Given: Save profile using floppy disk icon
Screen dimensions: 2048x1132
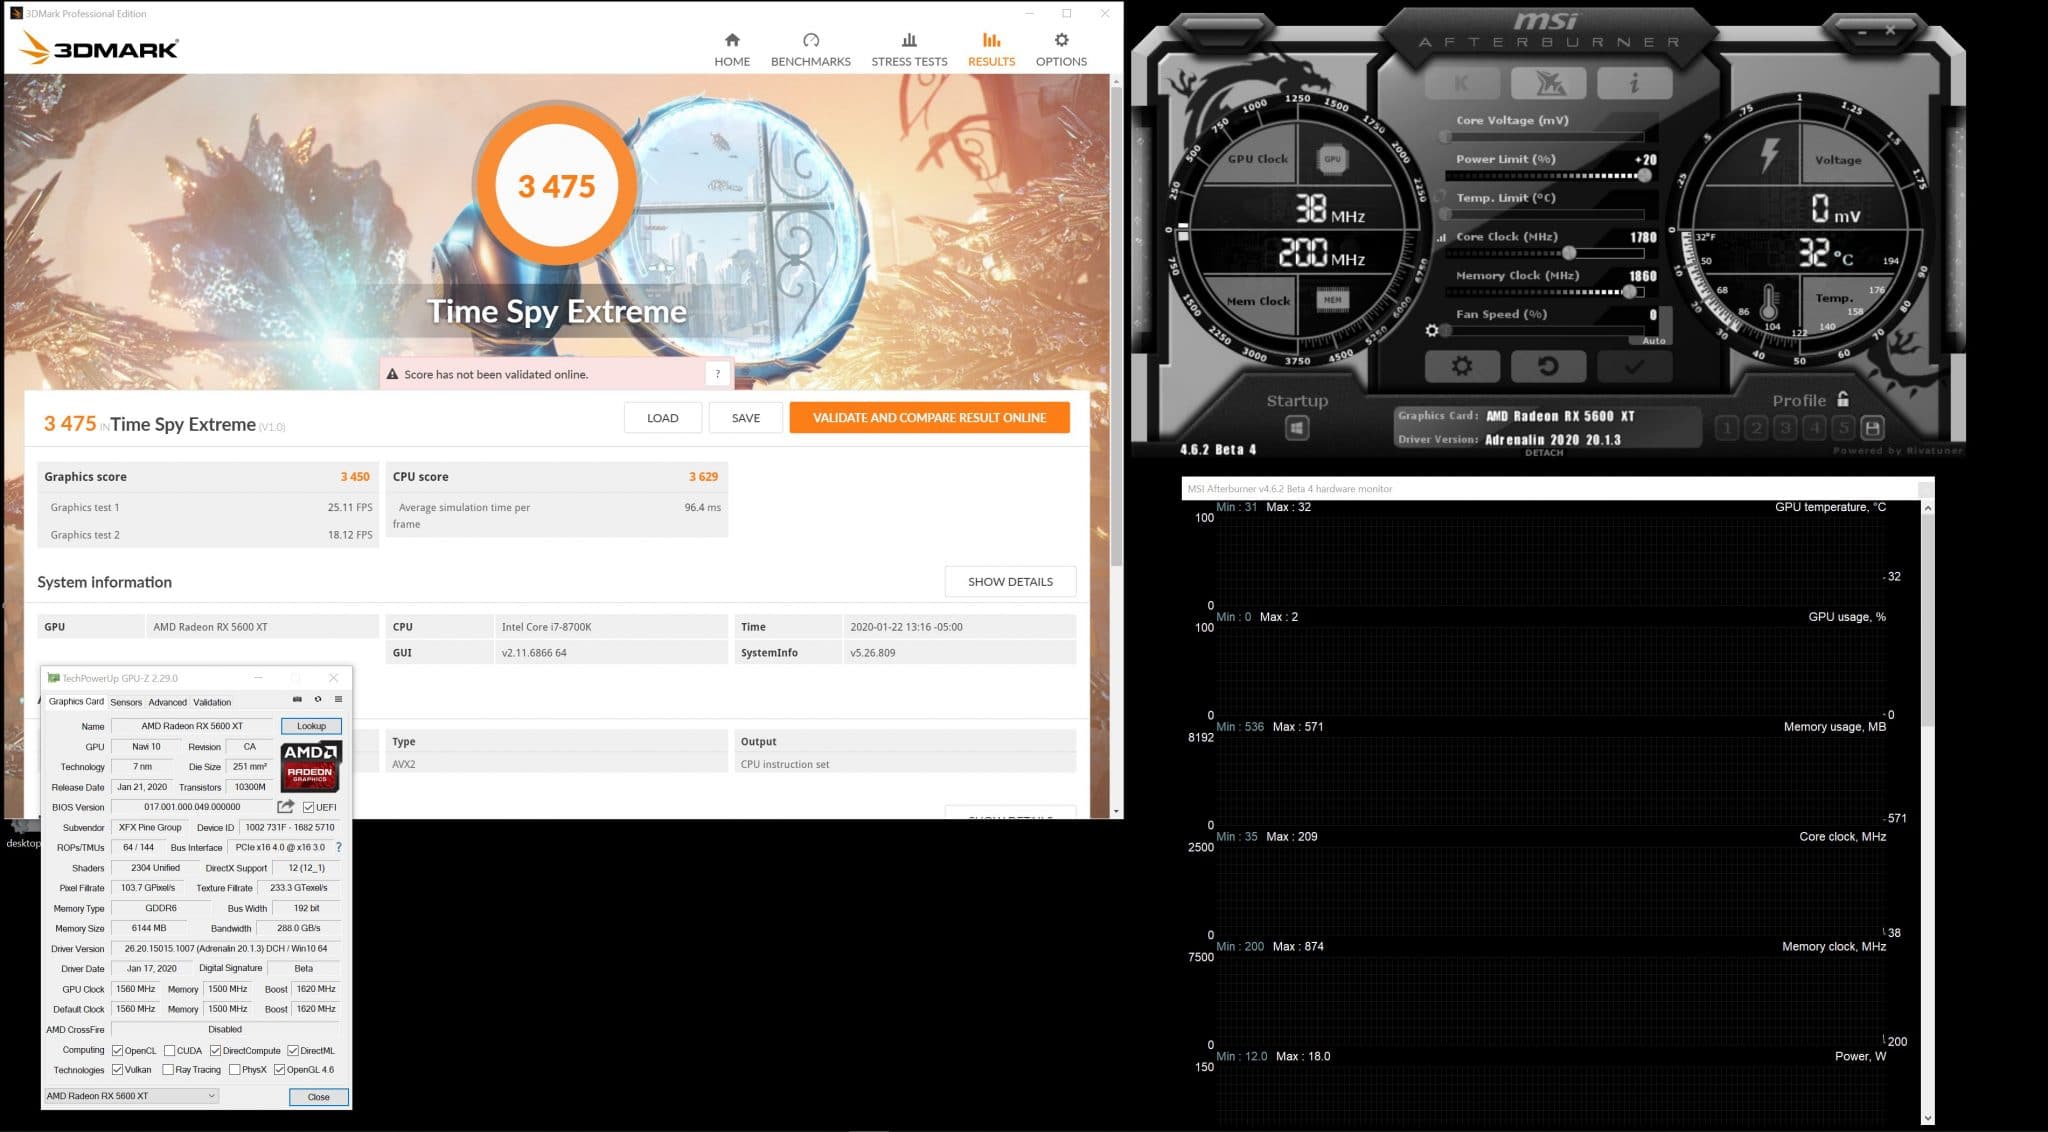Looking at the screenshot, I should (1872, 428).
